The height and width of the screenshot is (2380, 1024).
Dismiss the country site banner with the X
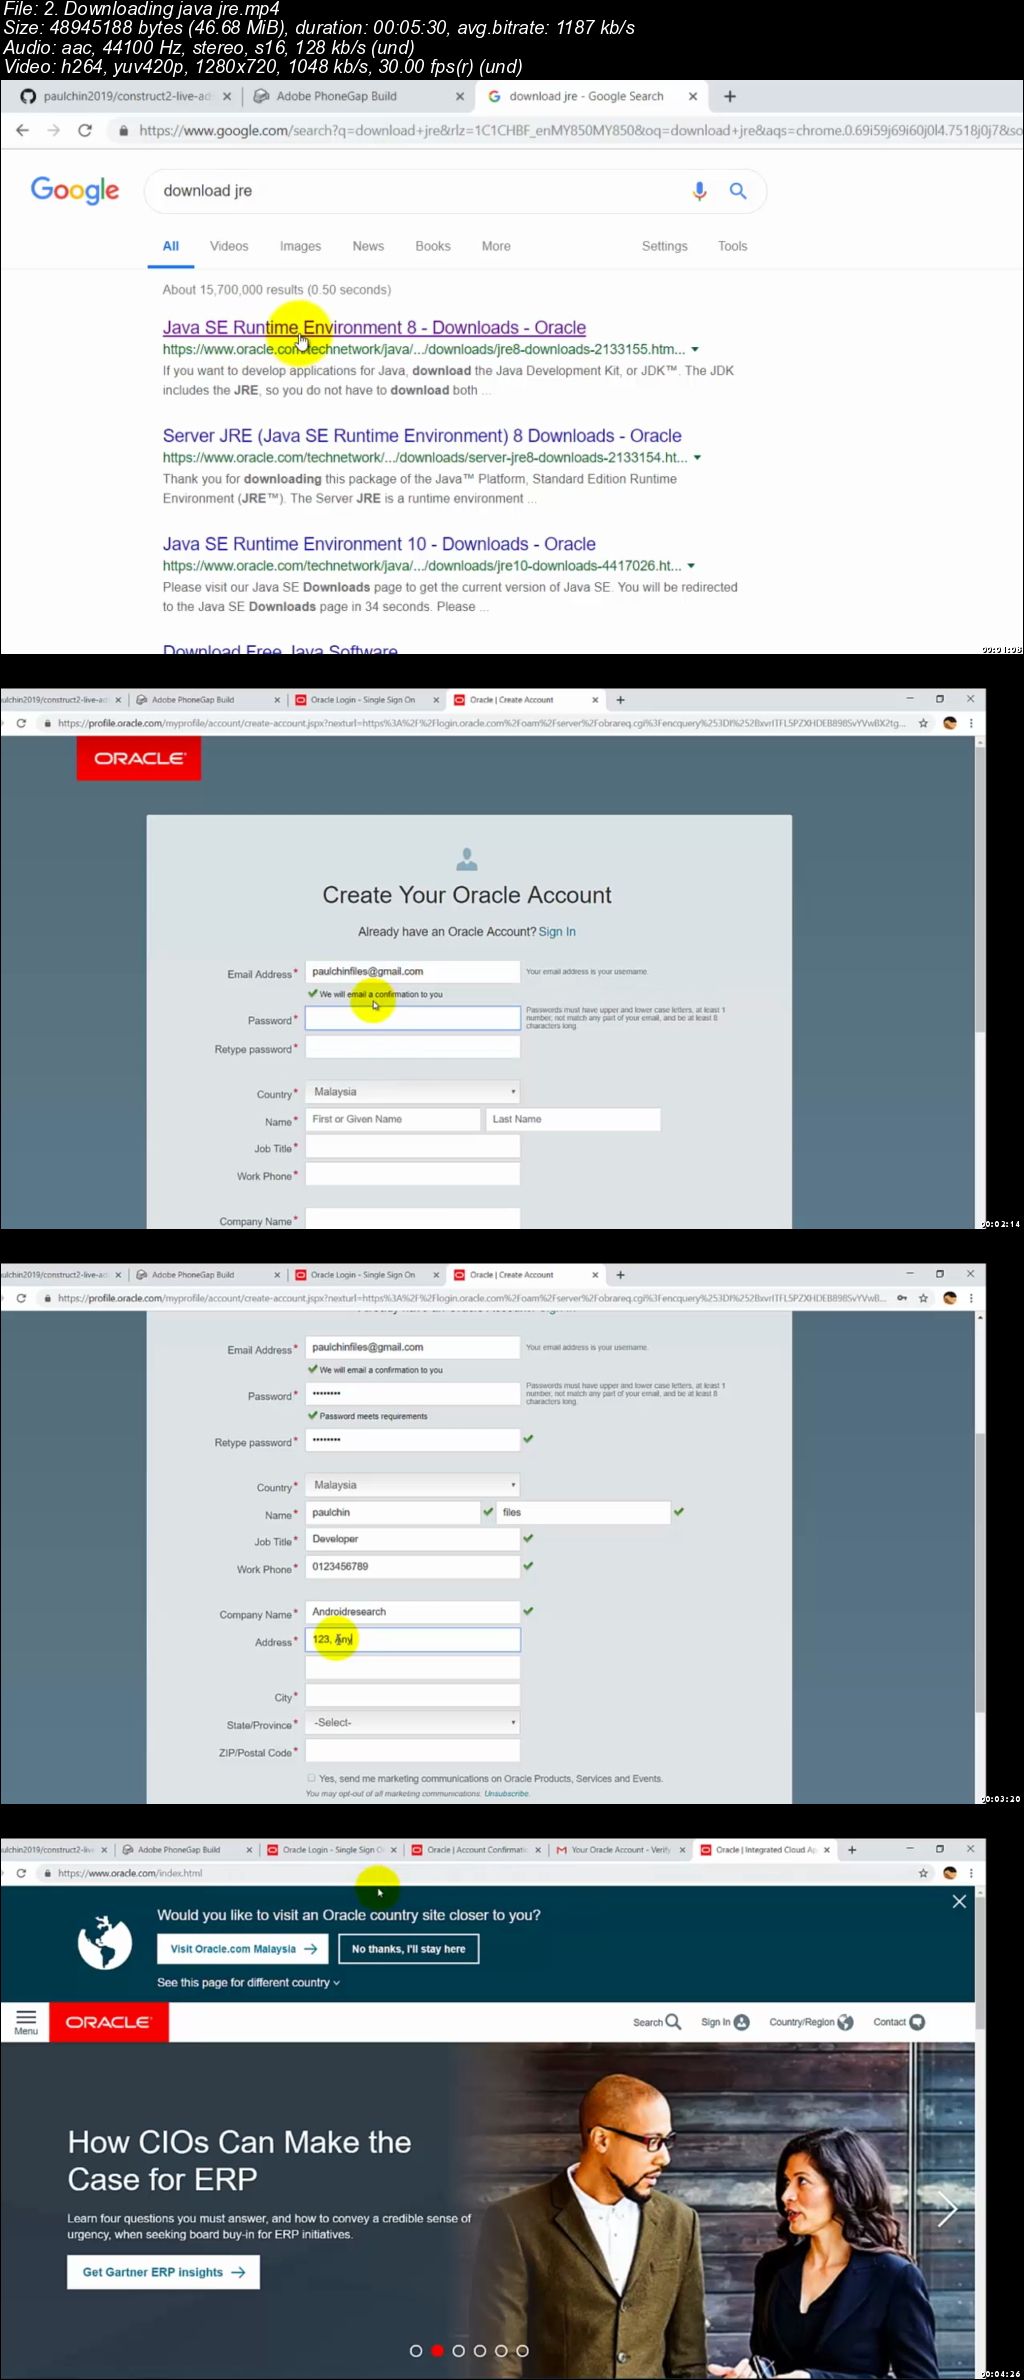coord(959,1901)
